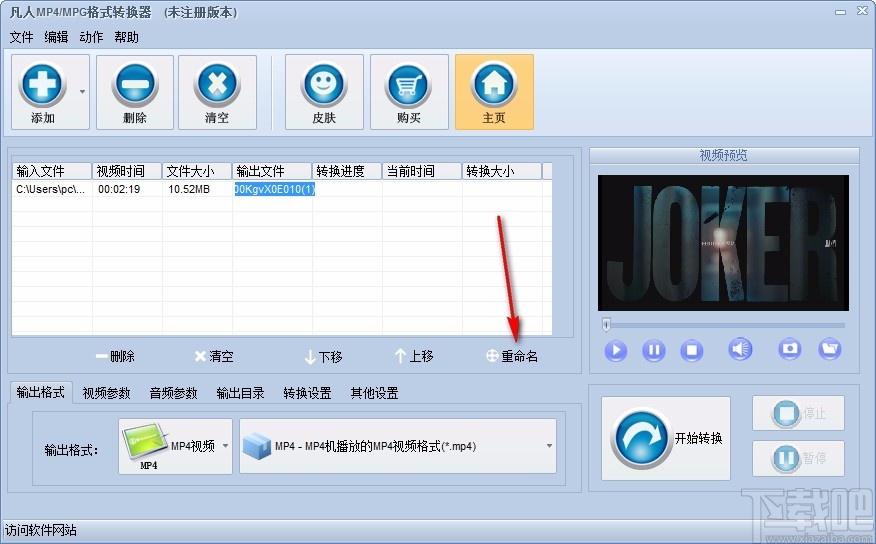Screen dimensions: 876x544
Task: Click 删除 below the file list
Action: (x=116, y=356)
